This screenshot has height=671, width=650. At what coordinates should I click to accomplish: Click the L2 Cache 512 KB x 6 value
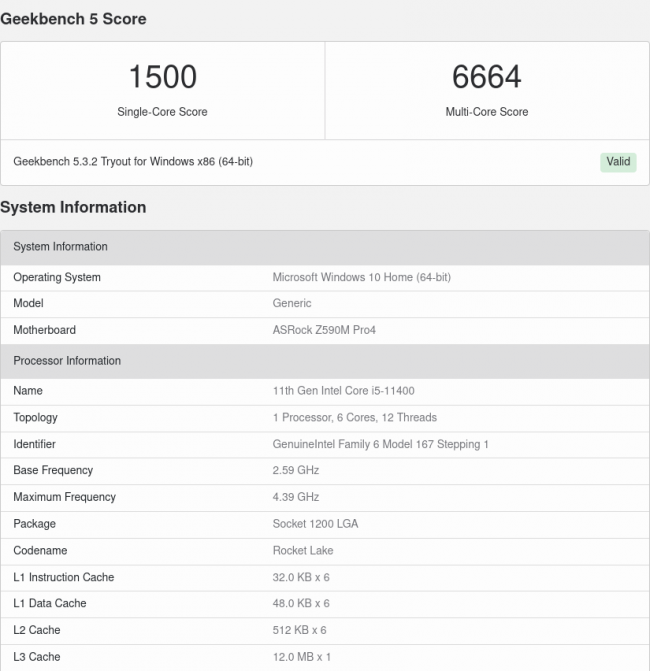pos(299,630)
